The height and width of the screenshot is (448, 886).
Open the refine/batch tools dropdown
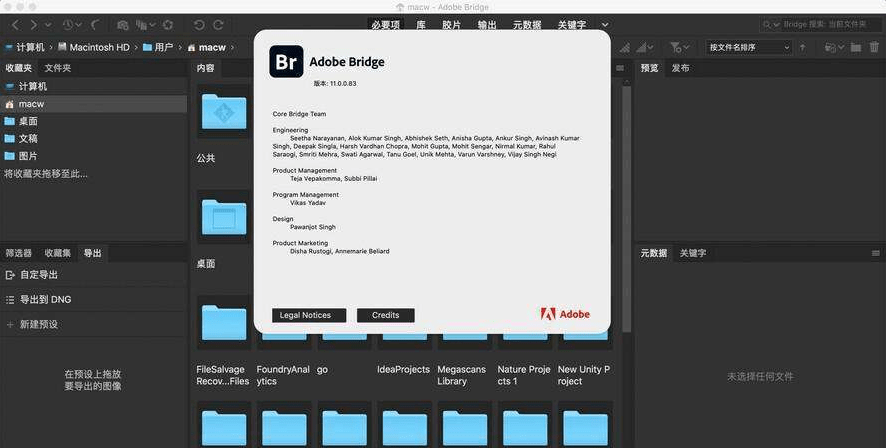coord(146,25)
